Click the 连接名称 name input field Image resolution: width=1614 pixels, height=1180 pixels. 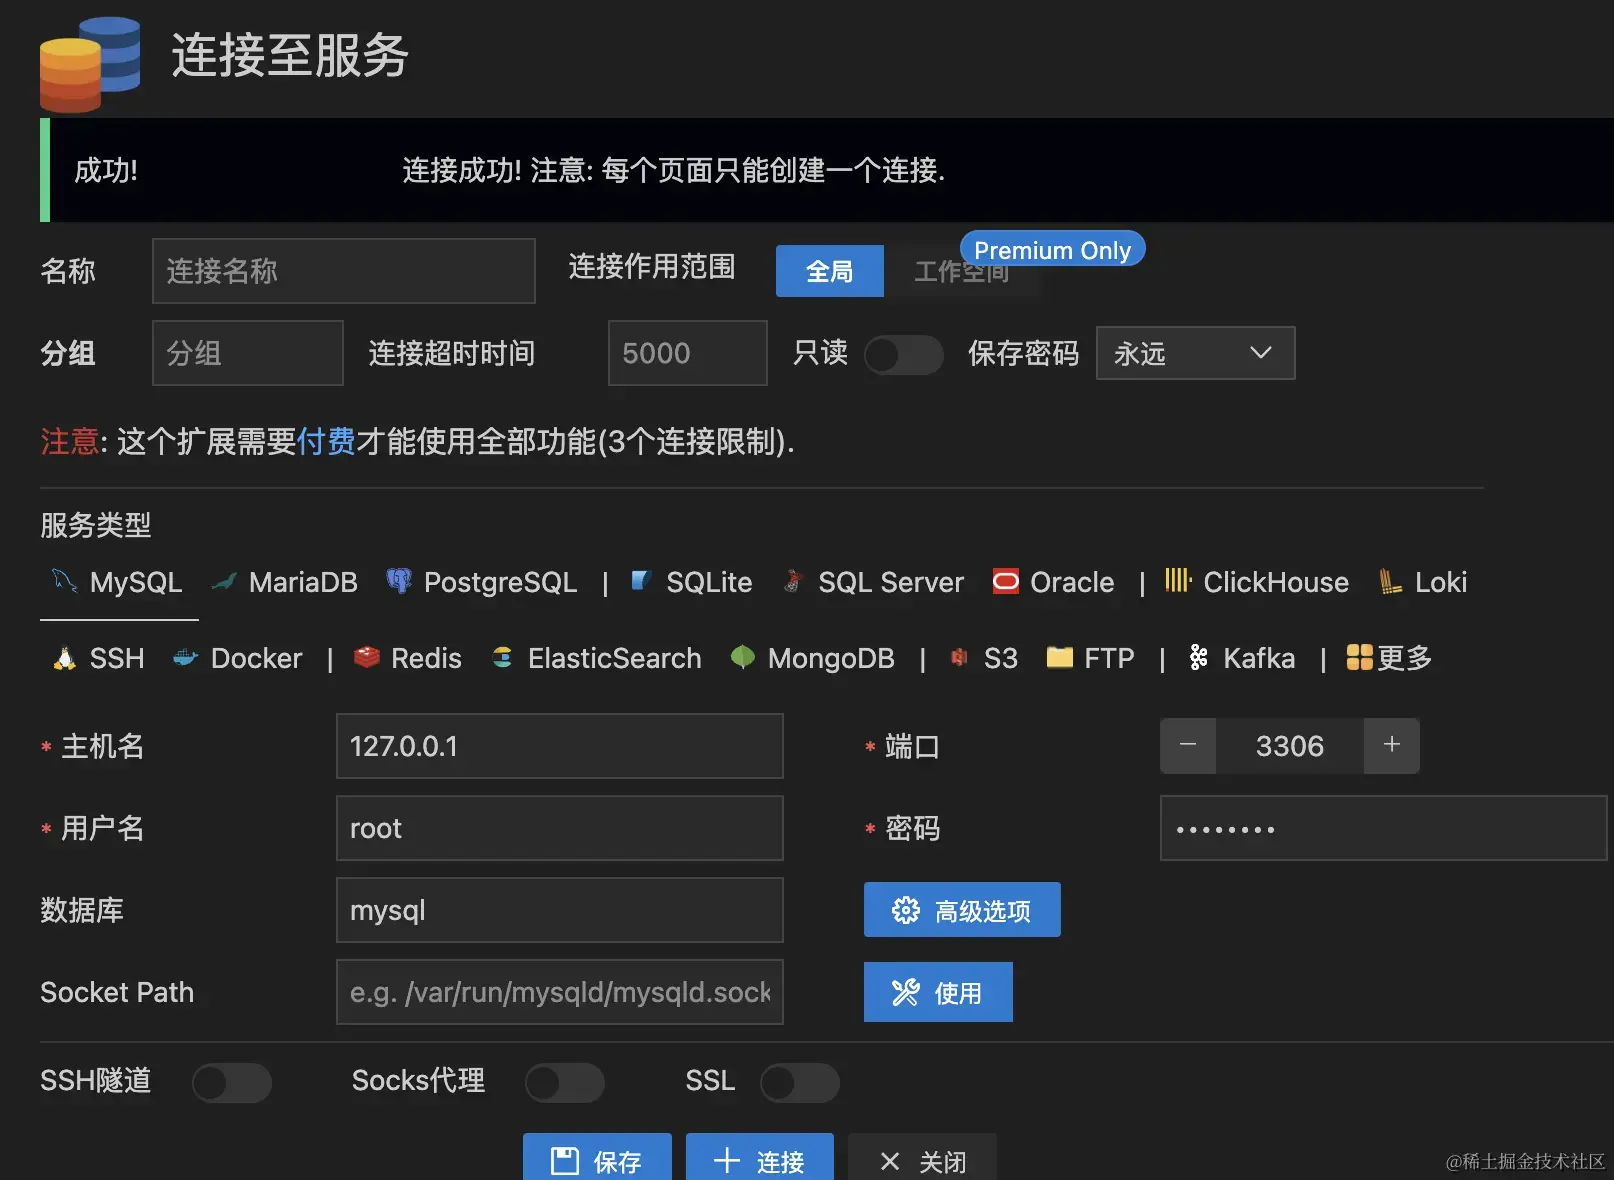click(x=344, y=271)
